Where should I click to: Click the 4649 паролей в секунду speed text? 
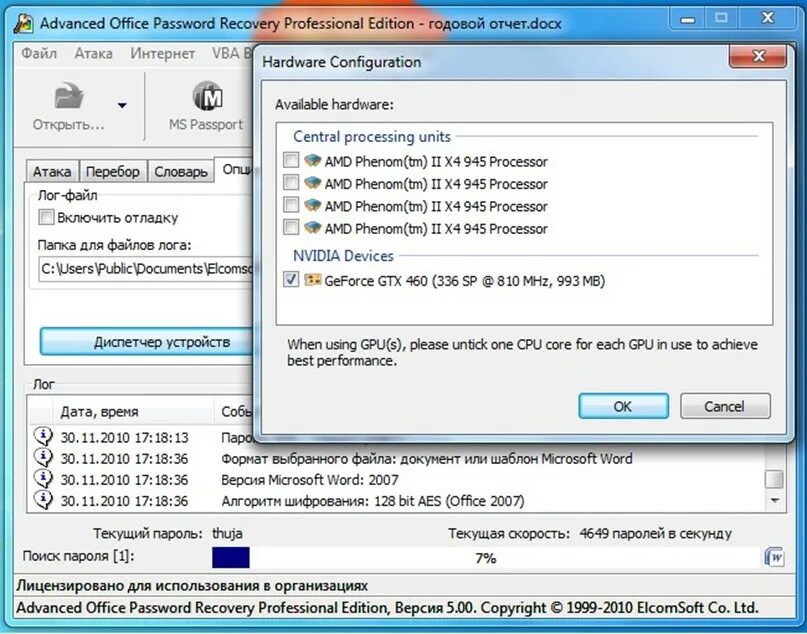click(x=655, y=534)
